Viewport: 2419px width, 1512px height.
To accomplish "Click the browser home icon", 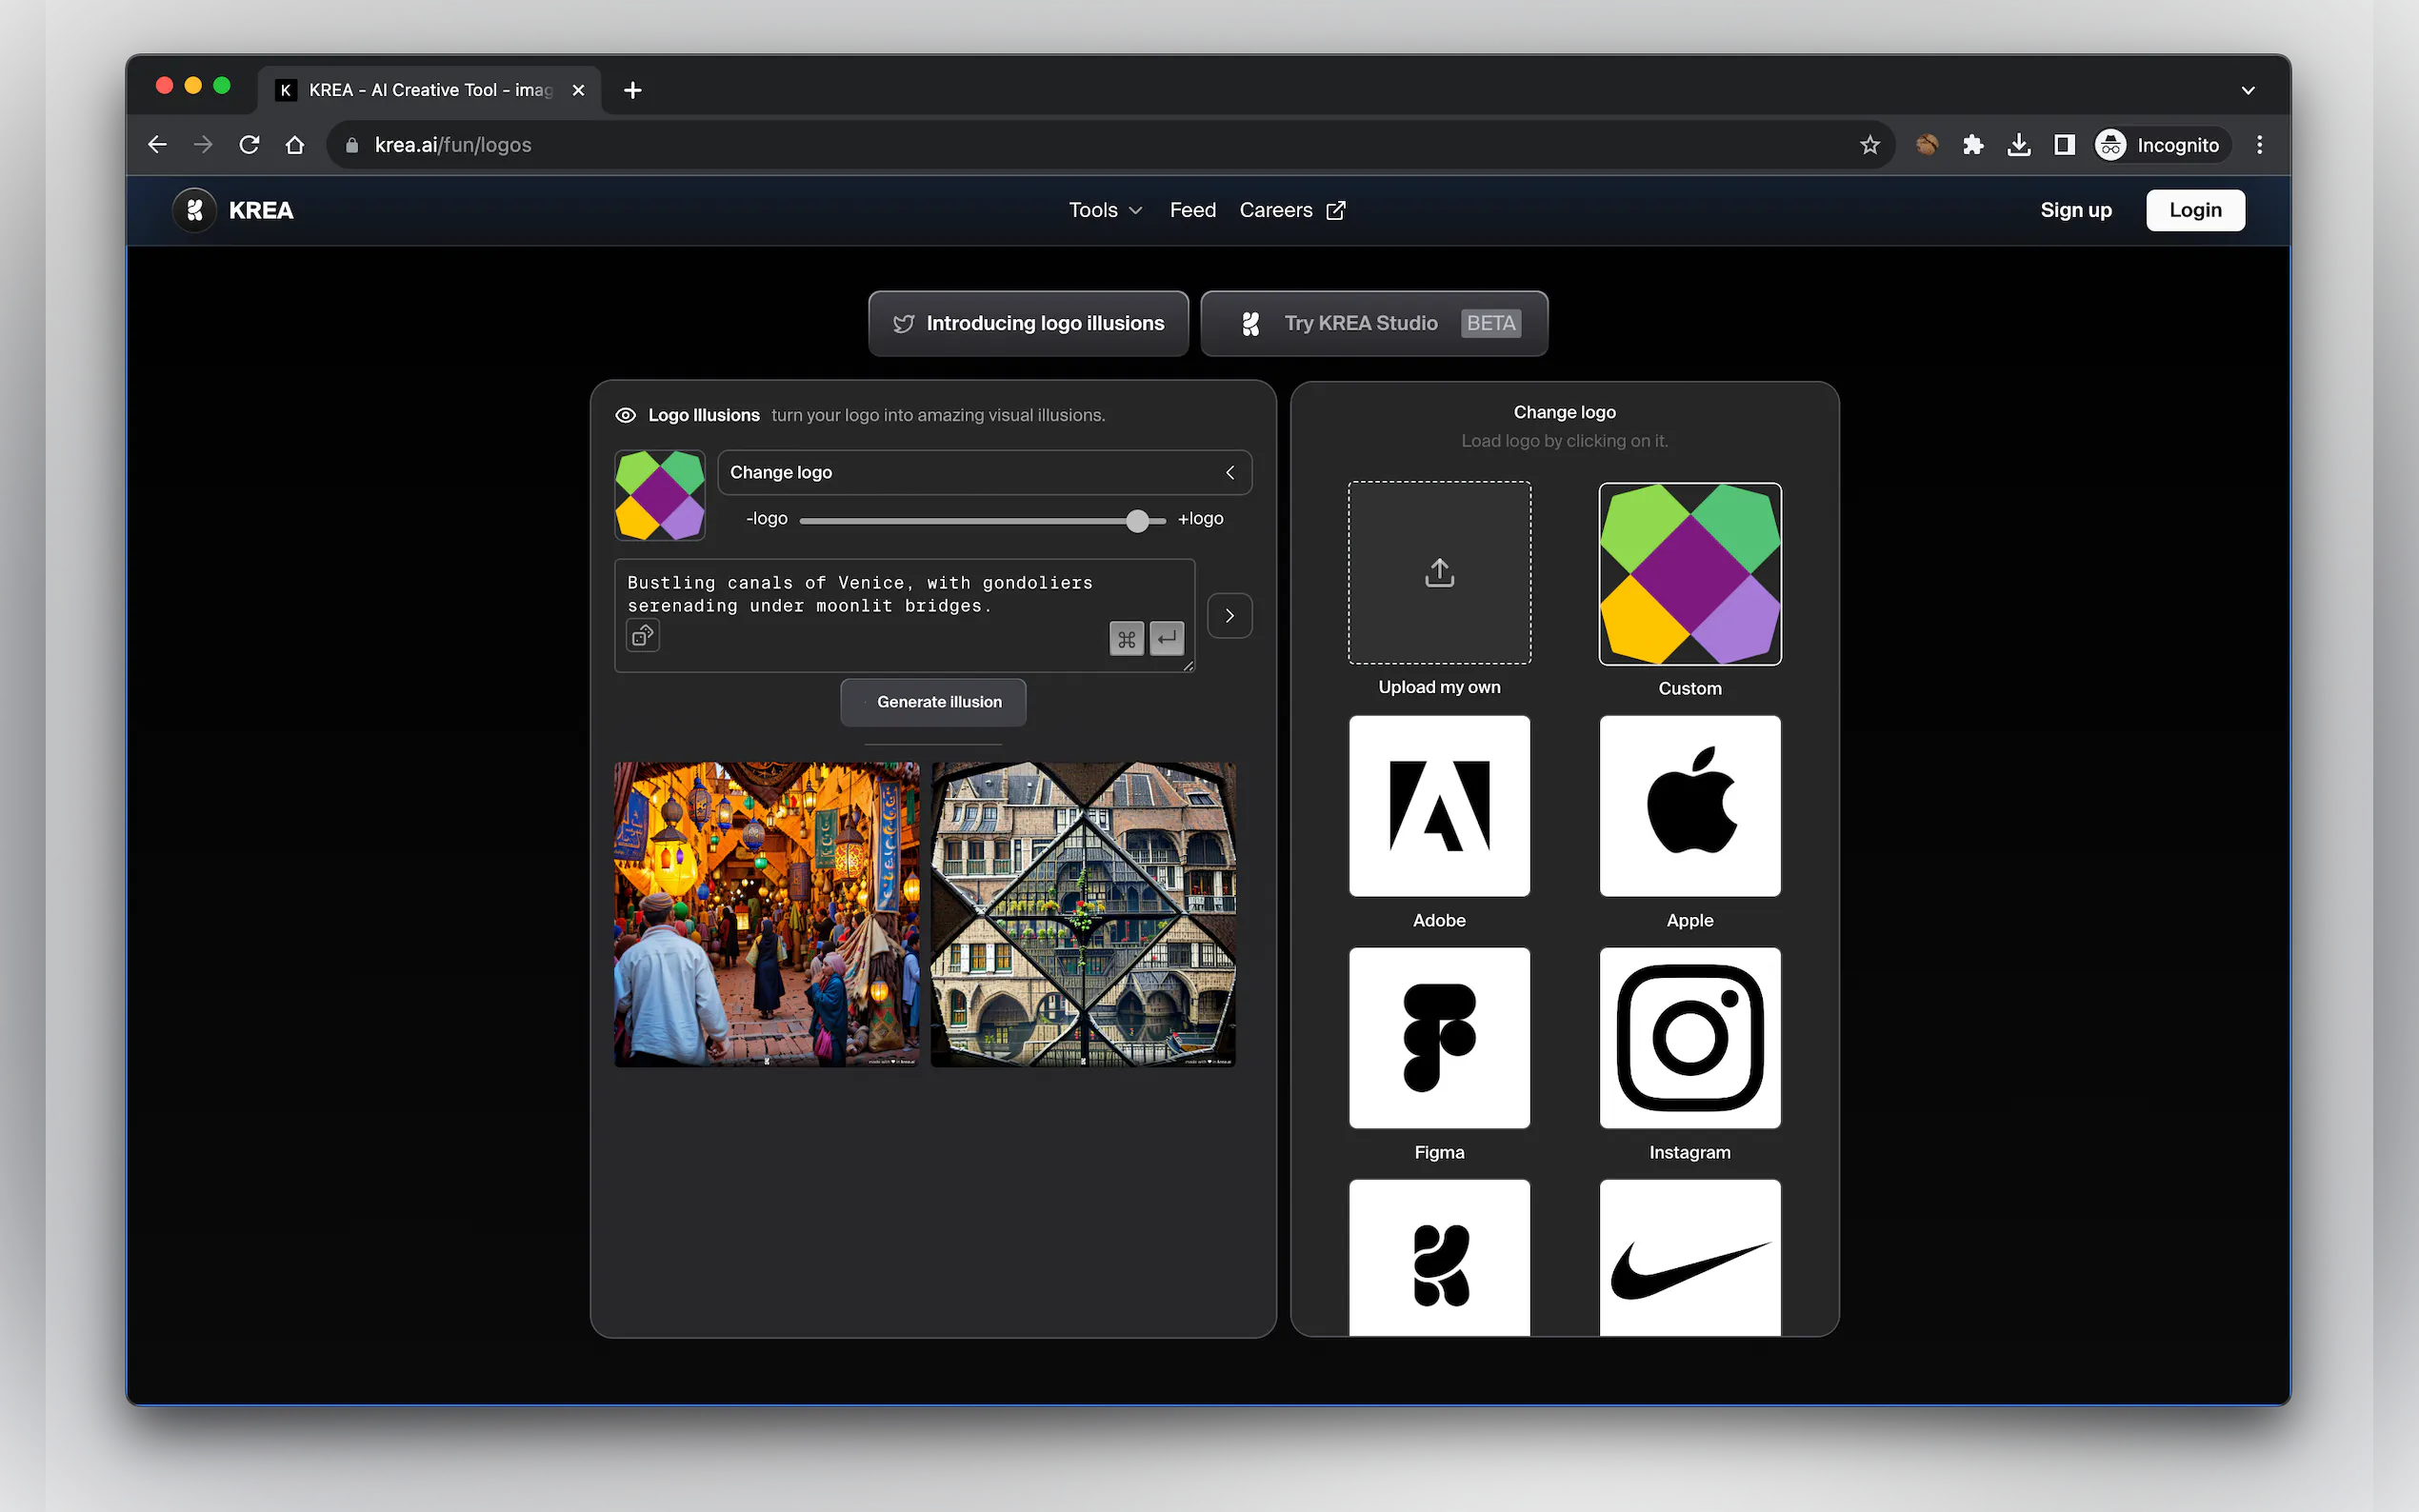I will 295,145.
